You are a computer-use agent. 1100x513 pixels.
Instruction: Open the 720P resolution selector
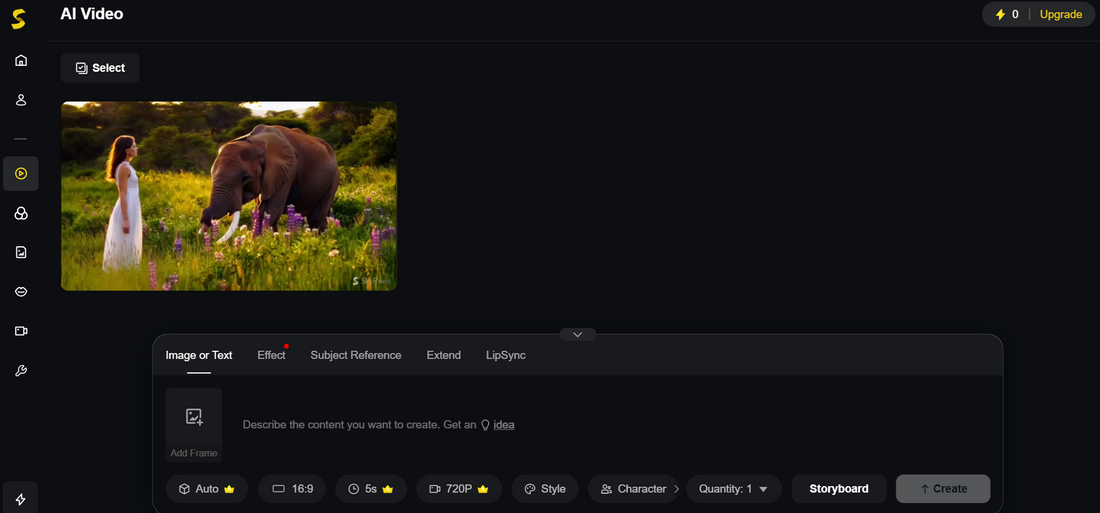(458, 489)
